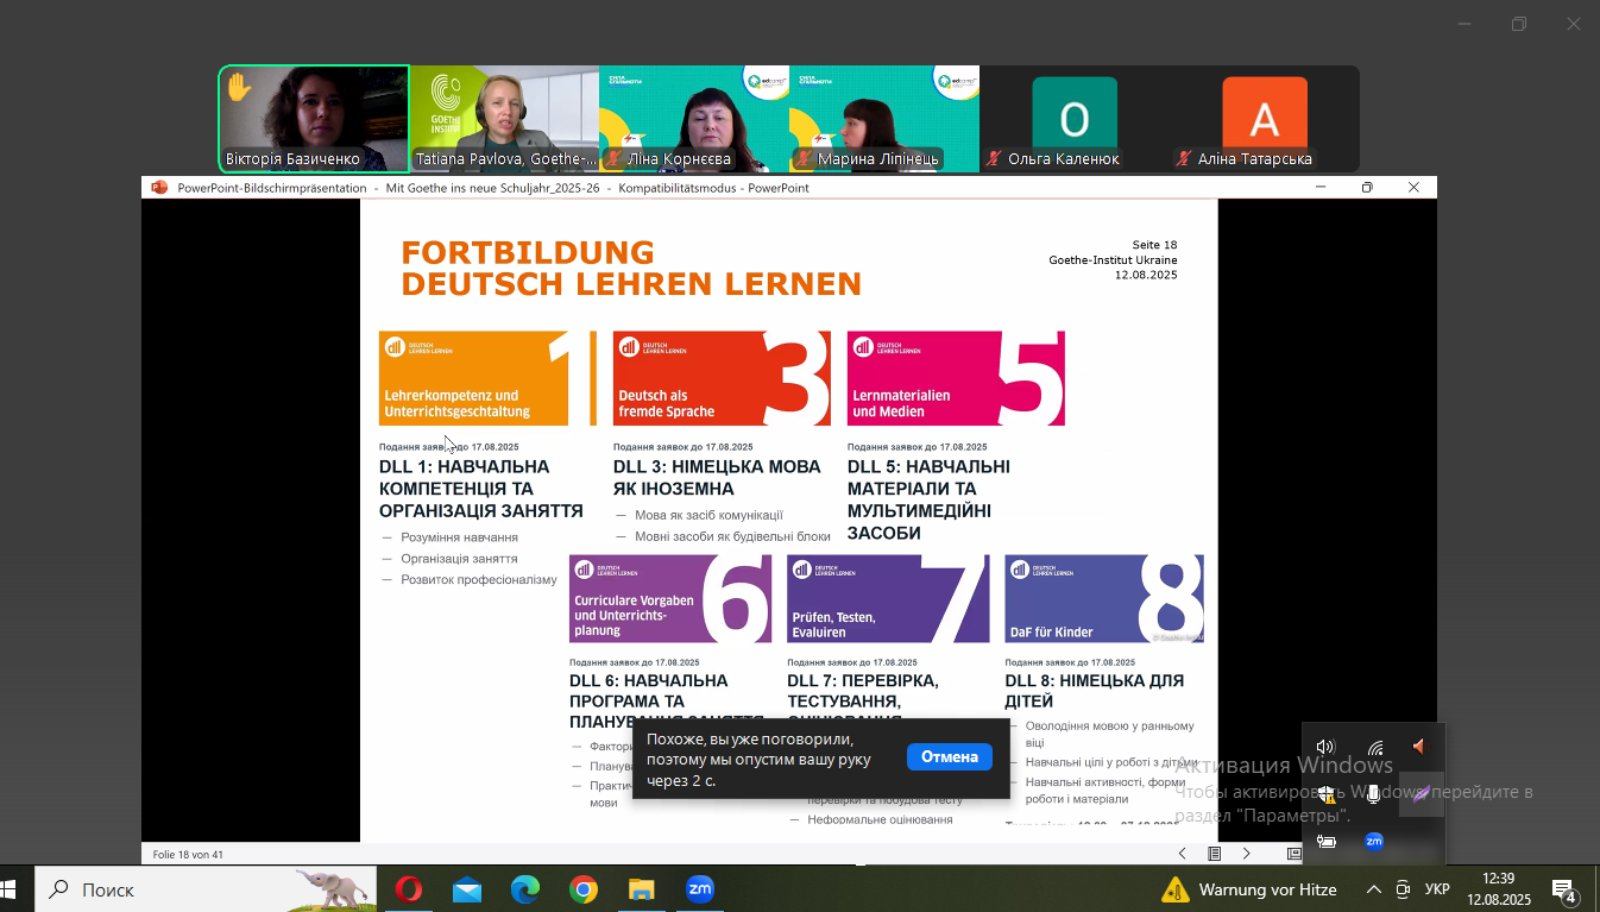The image size is (1600, 912).
Task: Click DLL 8 DaF für Kinder banner
Action: (x=1104, y=598)
